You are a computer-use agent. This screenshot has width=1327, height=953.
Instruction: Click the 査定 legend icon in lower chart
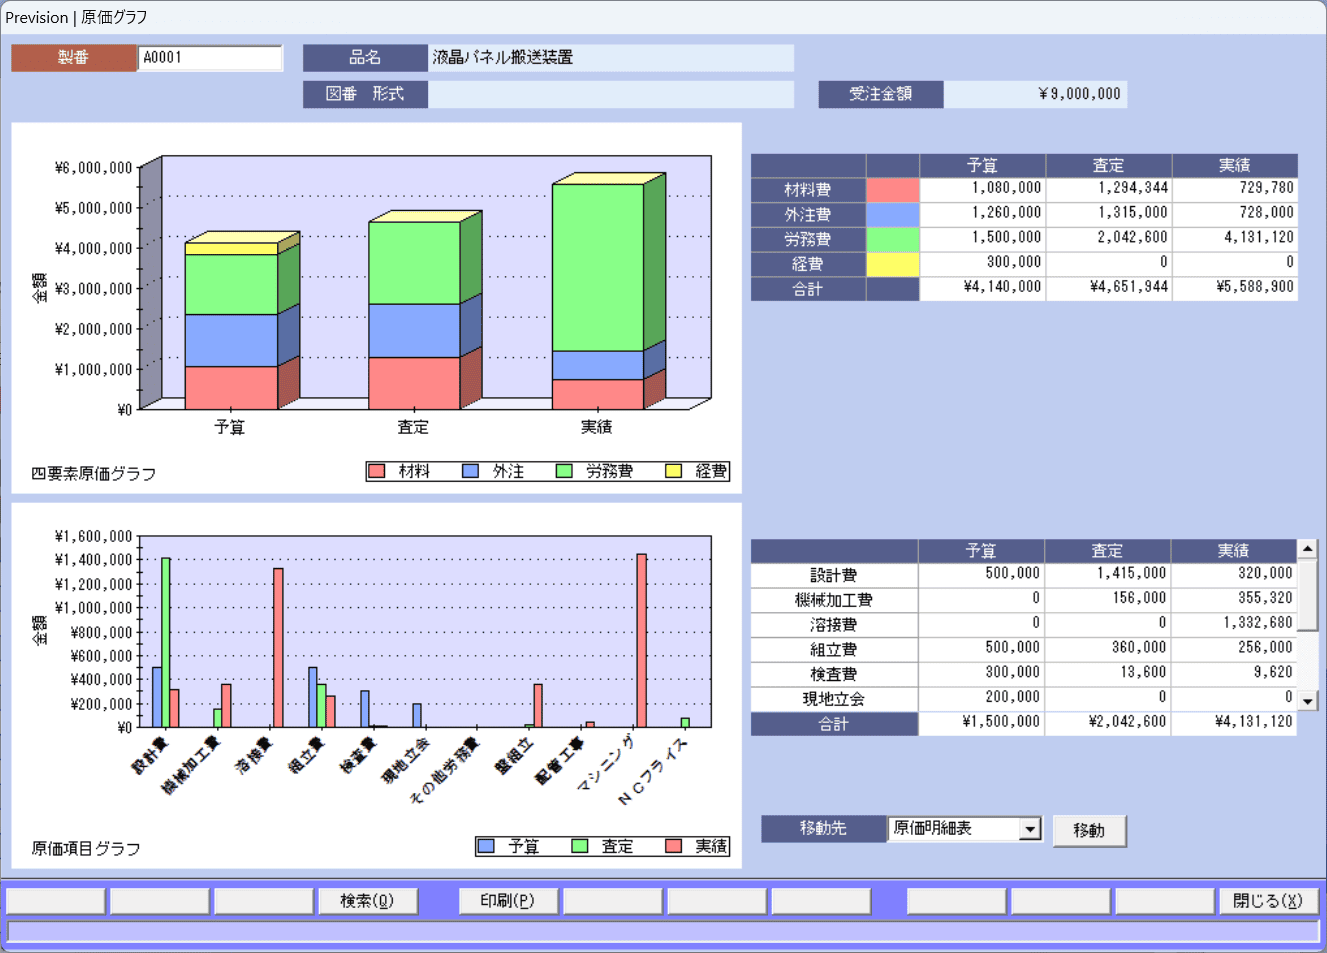pyautogui.click(x=580, y=846)
